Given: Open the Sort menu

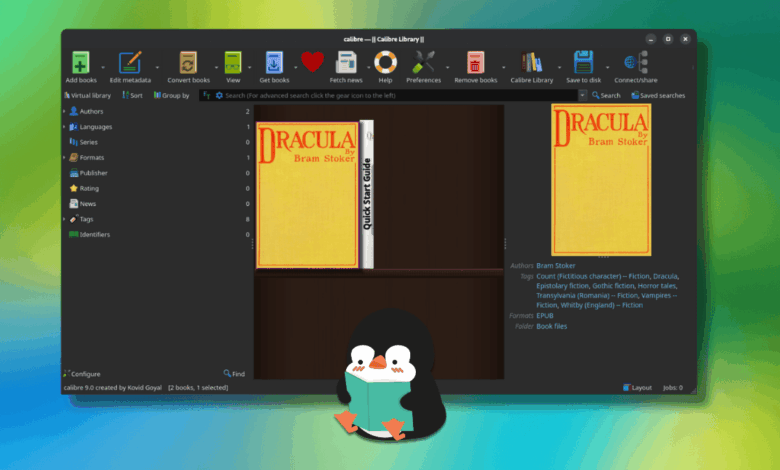Looking at the screenshot, I should click(132, 95).
